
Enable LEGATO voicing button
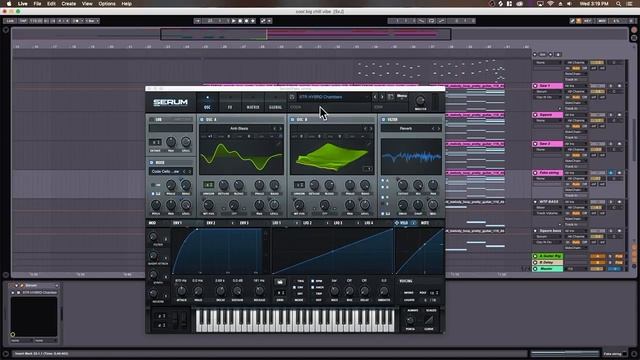pos(409,300)
